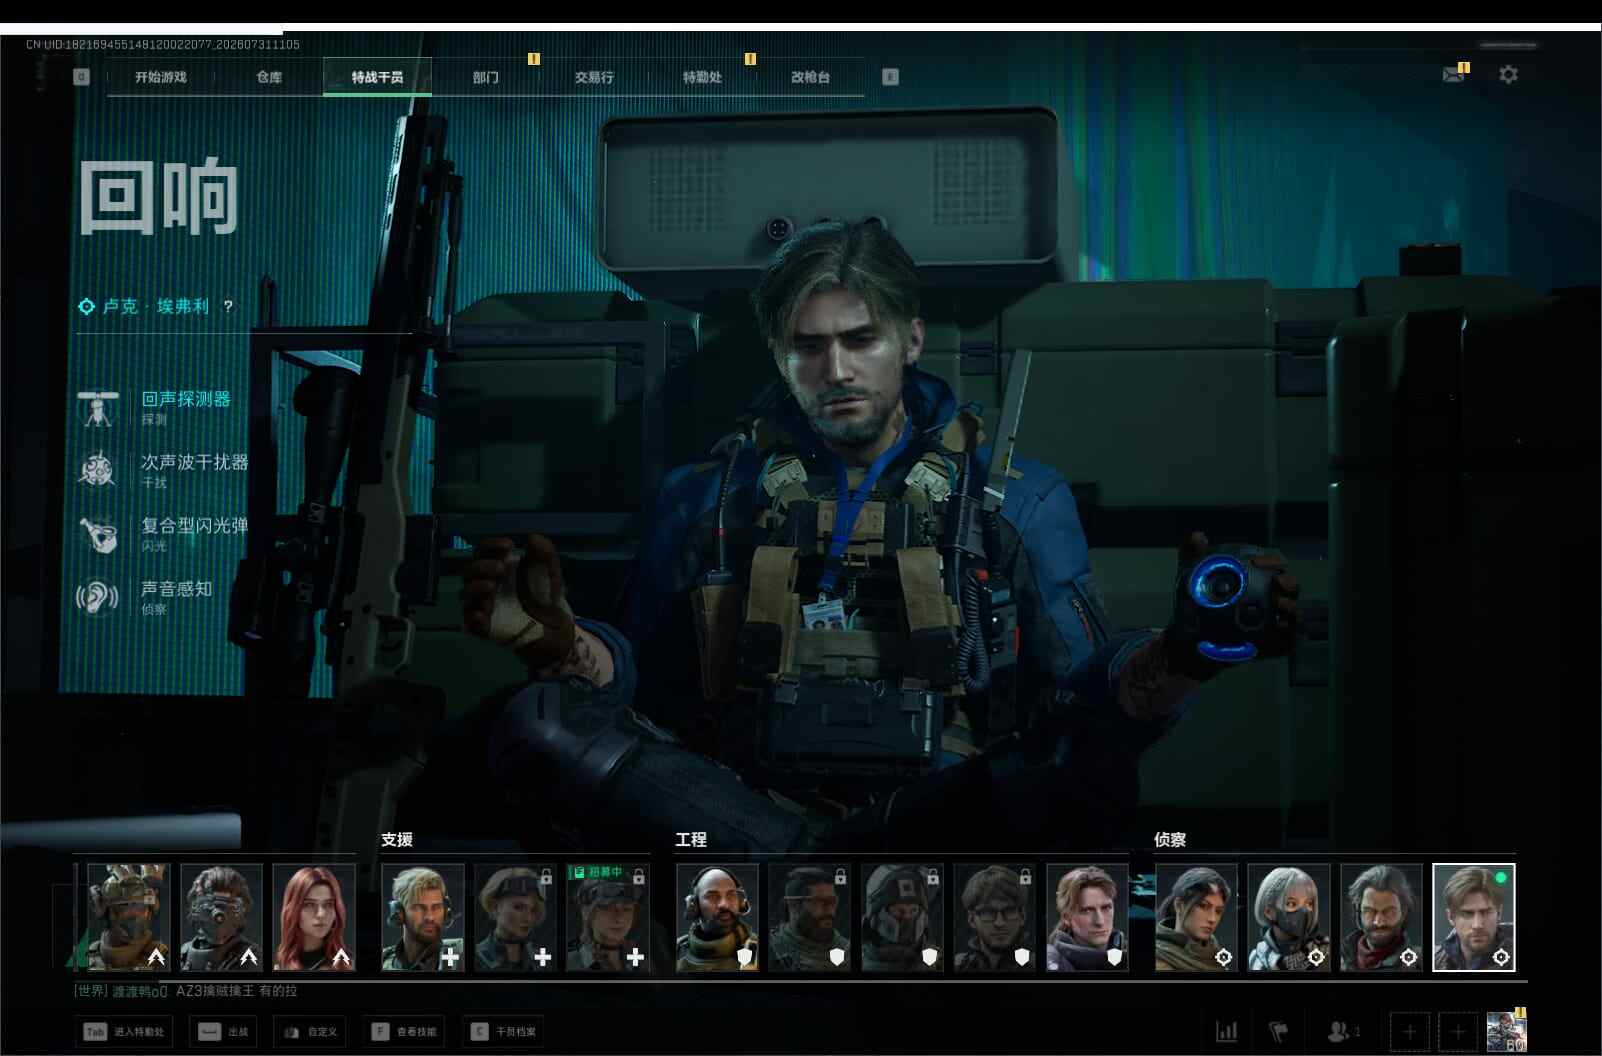Click the flags icon in bottom bar

pos(1278,1031)
